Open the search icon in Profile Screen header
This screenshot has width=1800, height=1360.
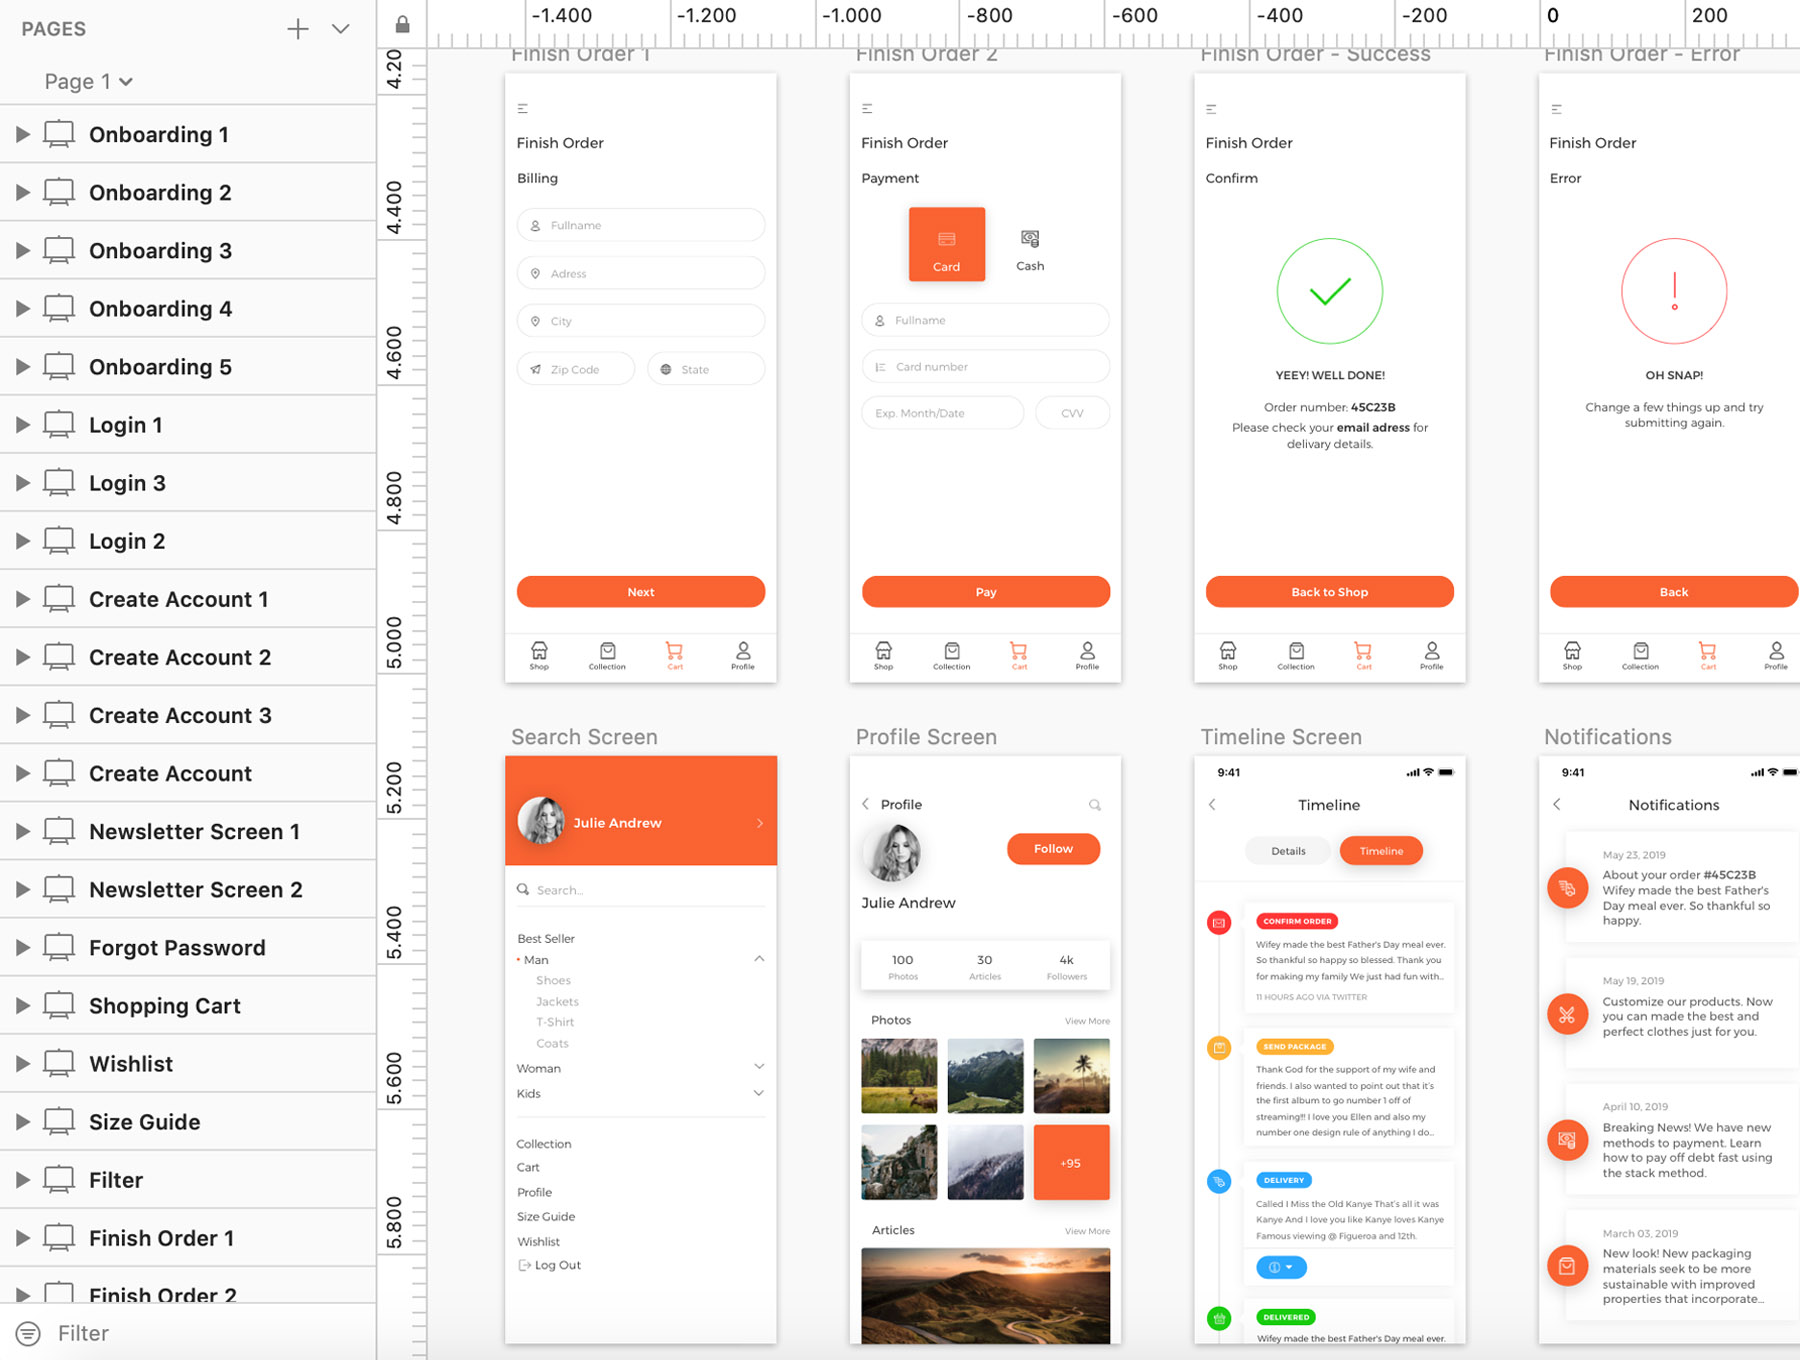click(1095, 804)
